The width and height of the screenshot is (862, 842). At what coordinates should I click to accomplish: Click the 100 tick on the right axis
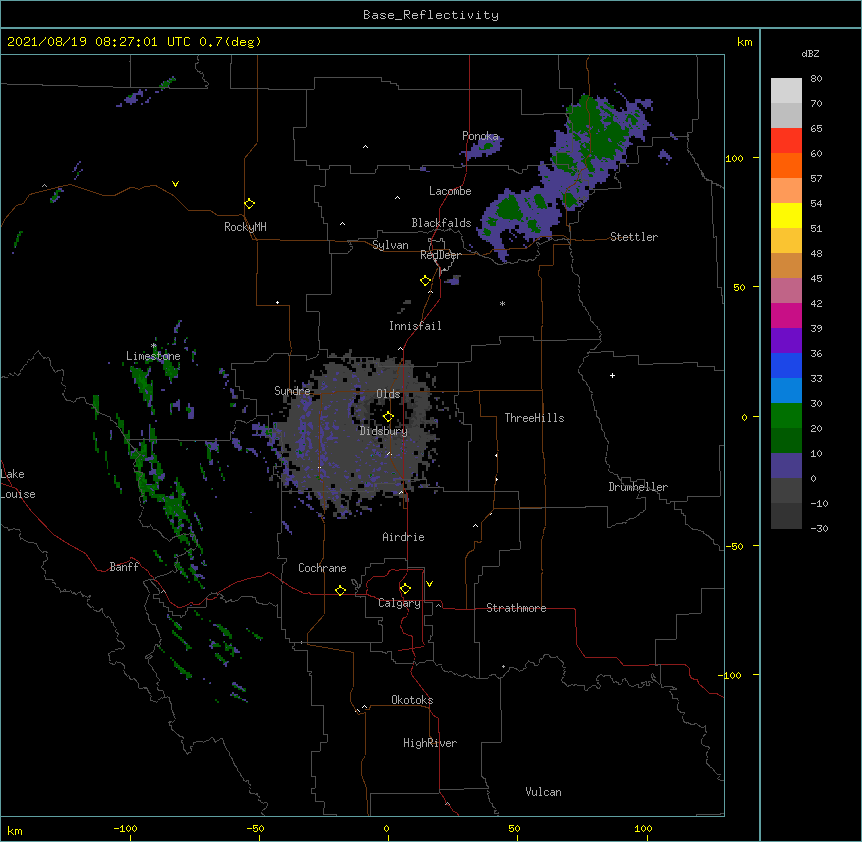coord(734,158)
